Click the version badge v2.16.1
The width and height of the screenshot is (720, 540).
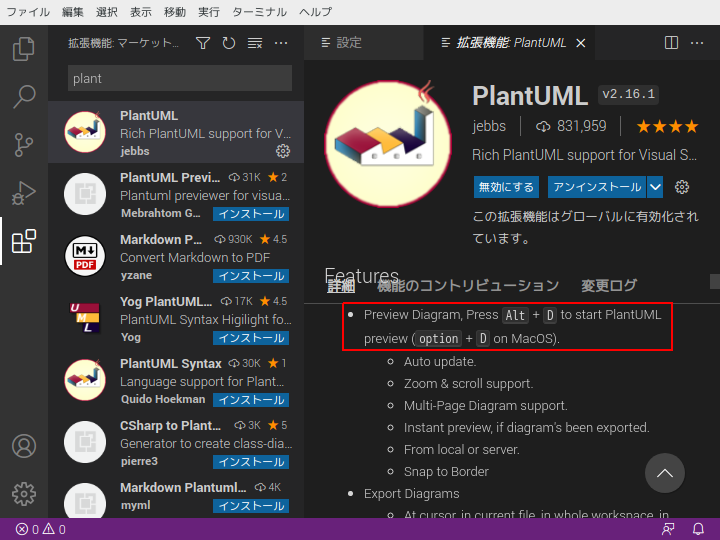tap(629, 95)
